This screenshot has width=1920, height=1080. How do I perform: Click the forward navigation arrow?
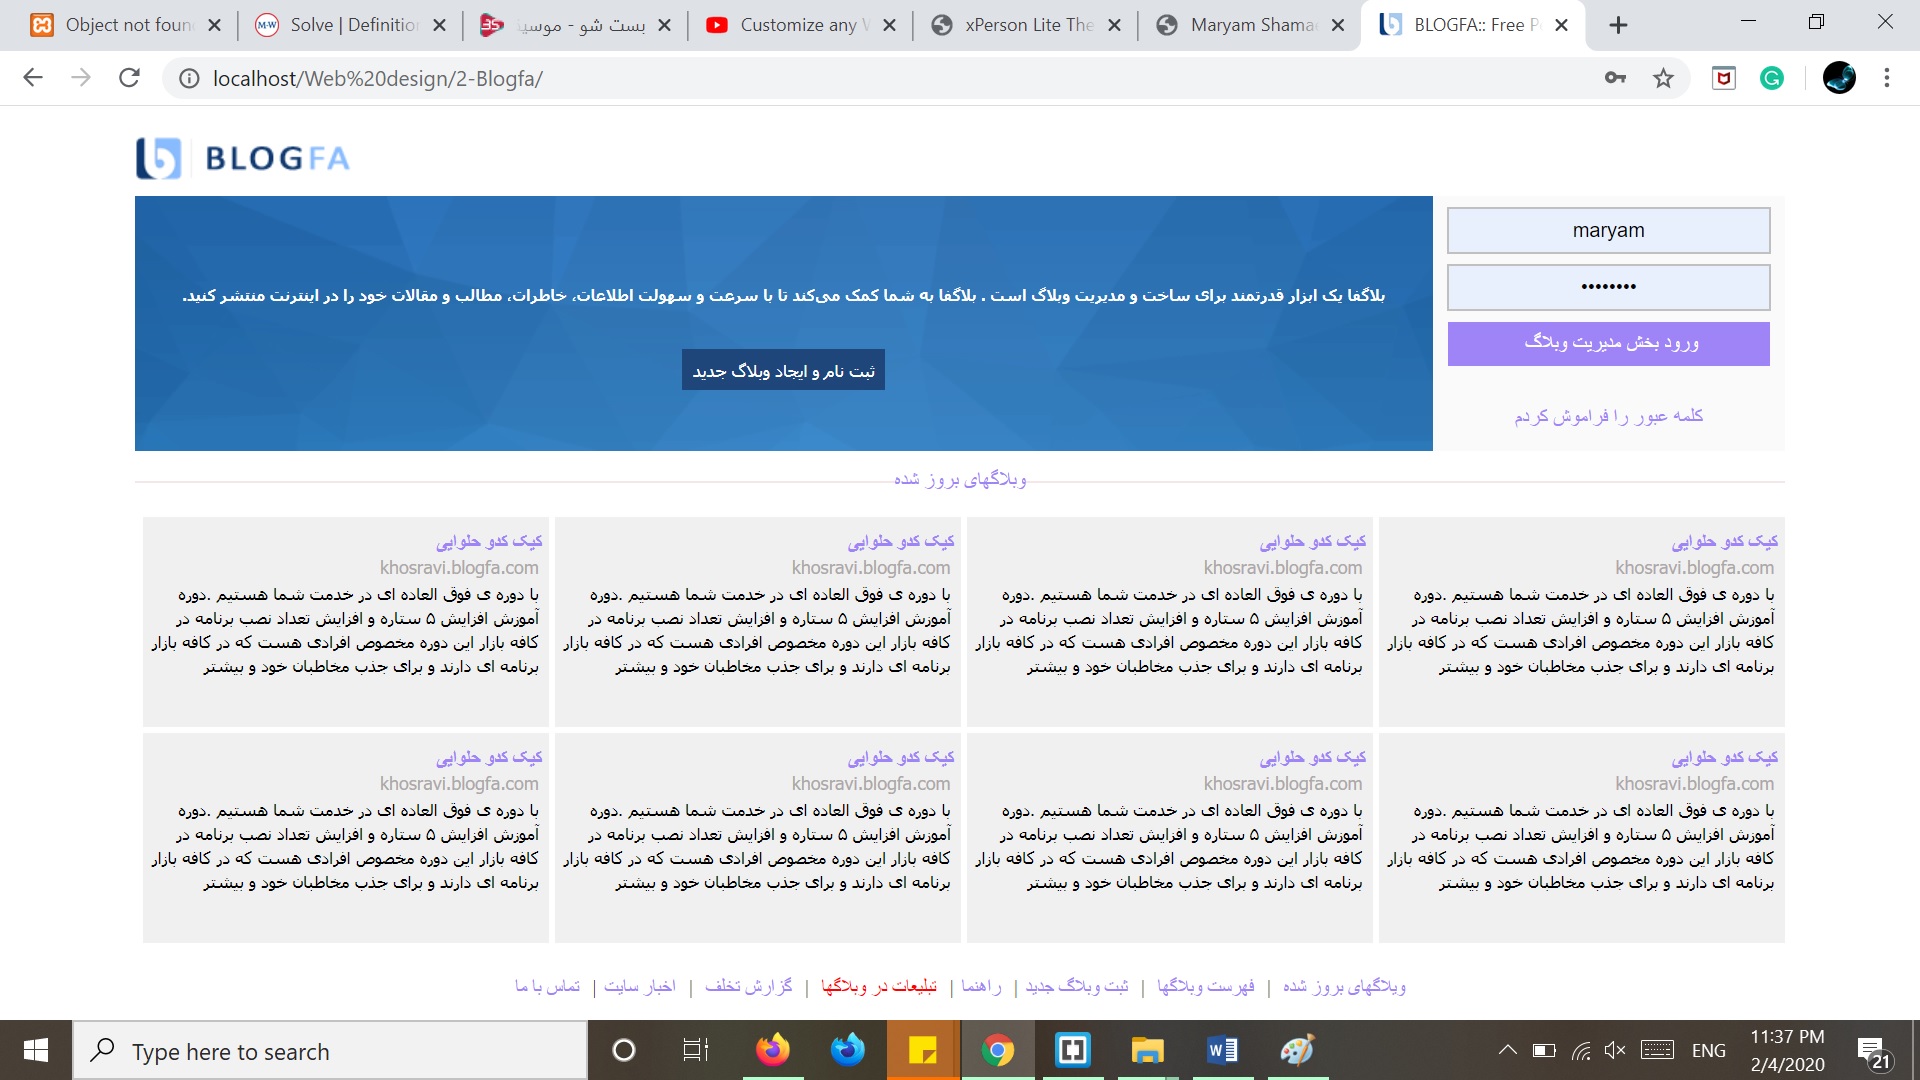[x=81, y=78]
